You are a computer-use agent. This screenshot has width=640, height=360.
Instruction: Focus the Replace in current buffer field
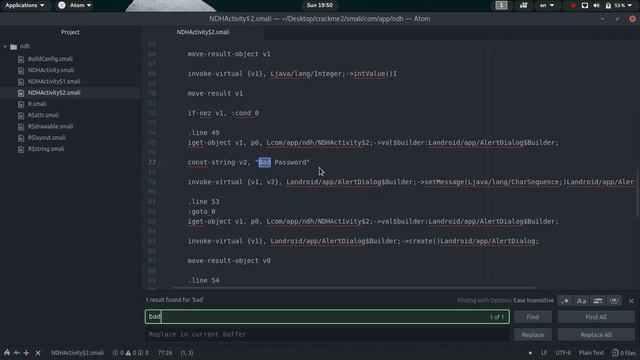[x=327, y=334]
